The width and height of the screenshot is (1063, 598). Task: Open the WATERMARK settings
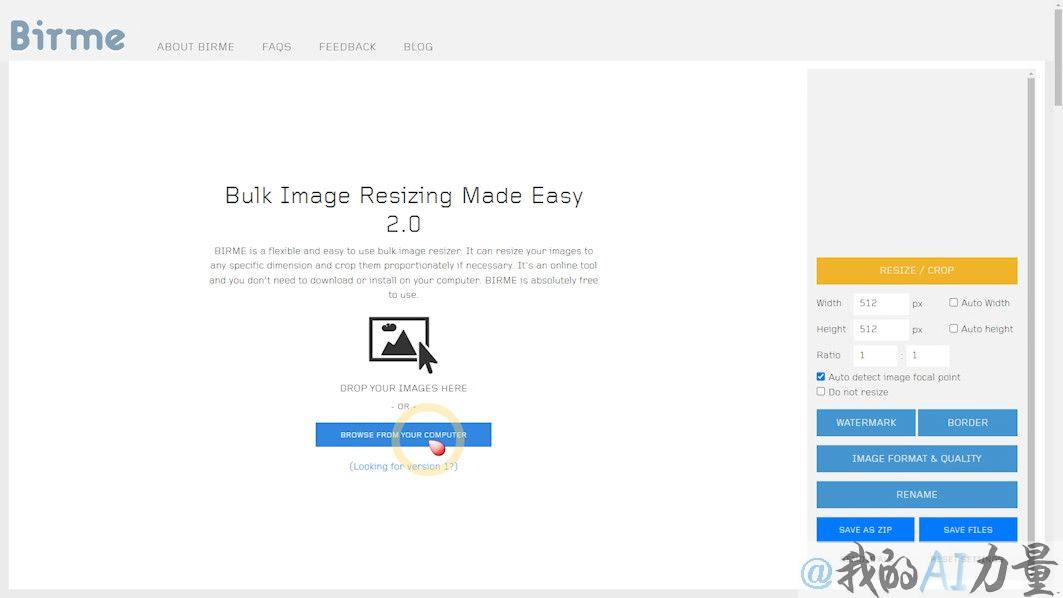(x=866, y=422)
